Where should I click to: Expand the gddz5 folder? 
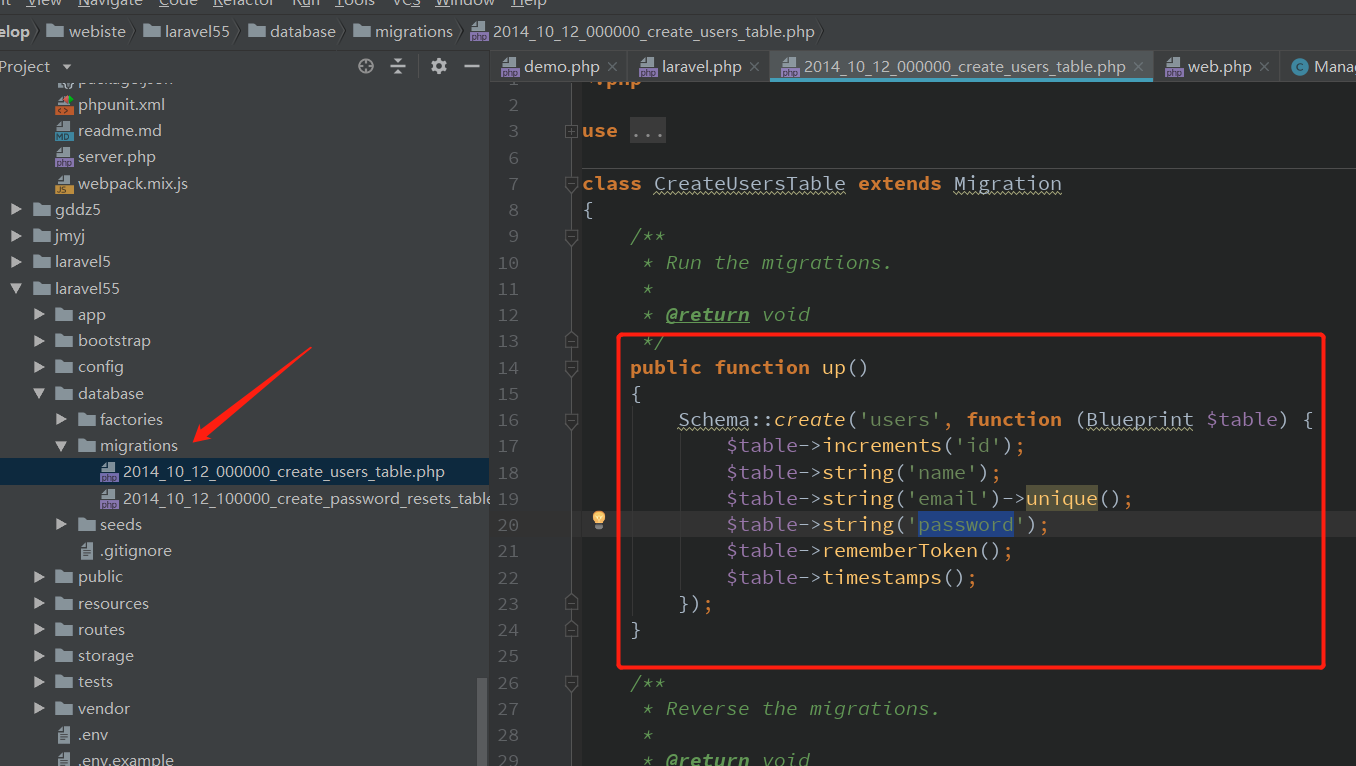(x=16, y=210)
